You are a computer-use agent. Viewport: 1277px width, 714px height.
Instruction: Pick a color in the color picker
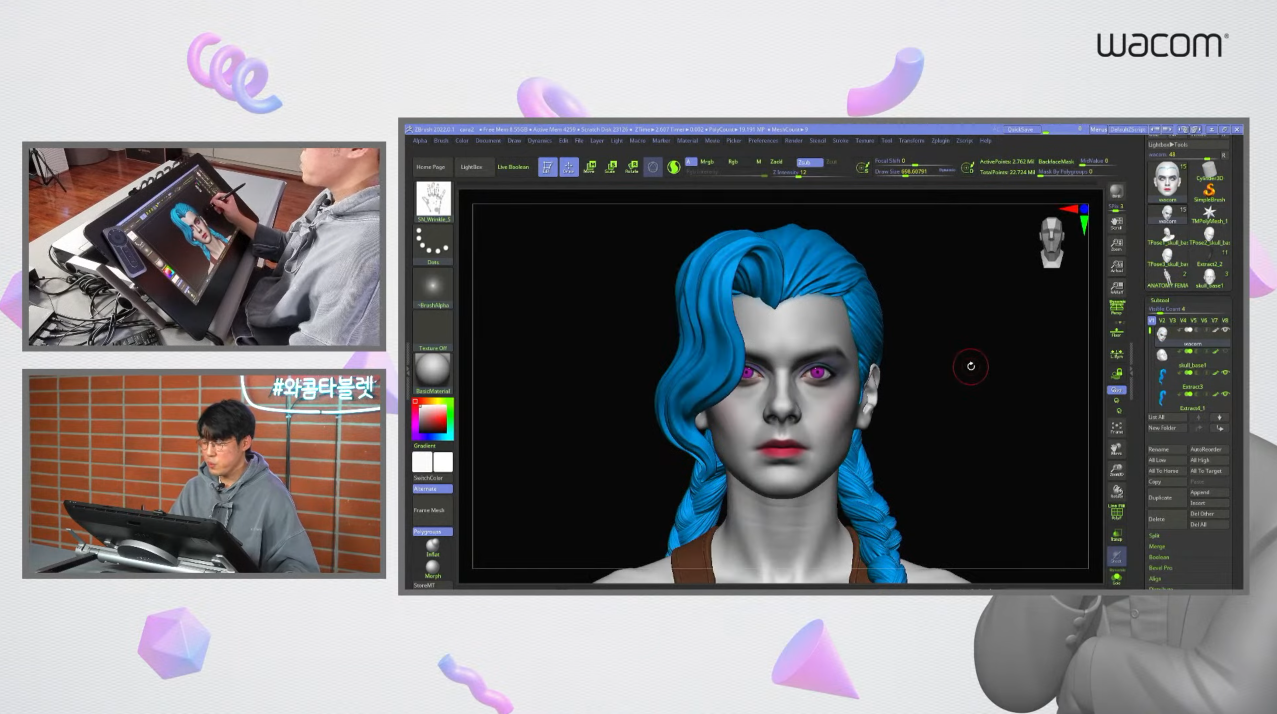click(x=433, y=419)
